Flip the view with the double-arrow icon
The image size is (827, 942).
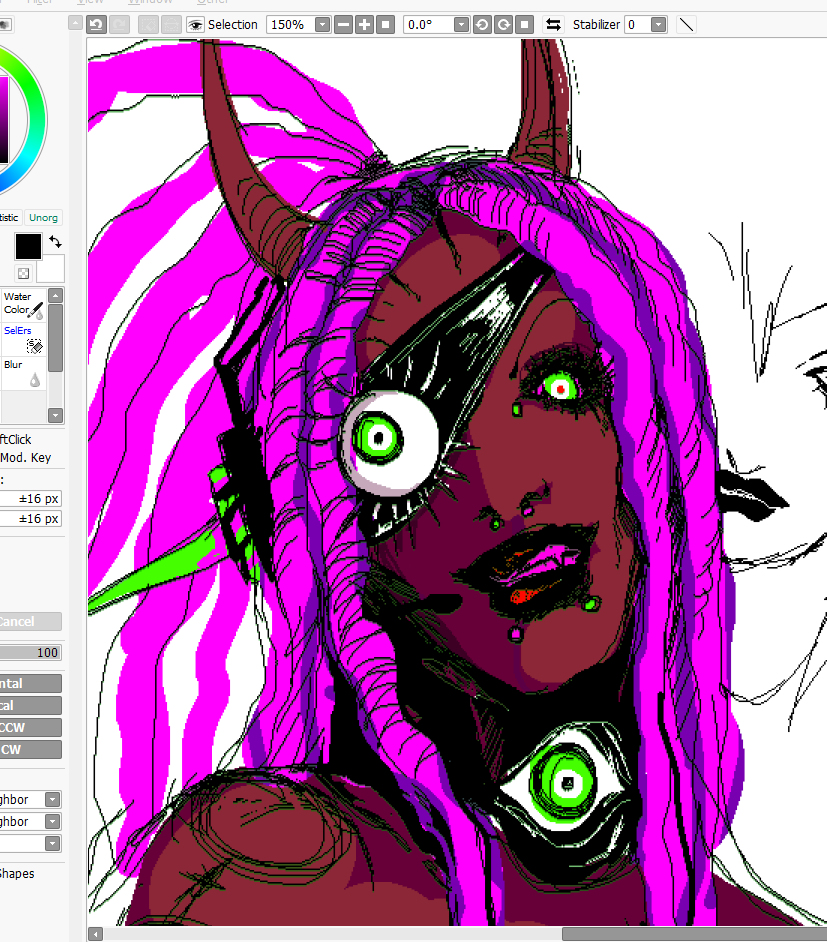tap(552, 24)
